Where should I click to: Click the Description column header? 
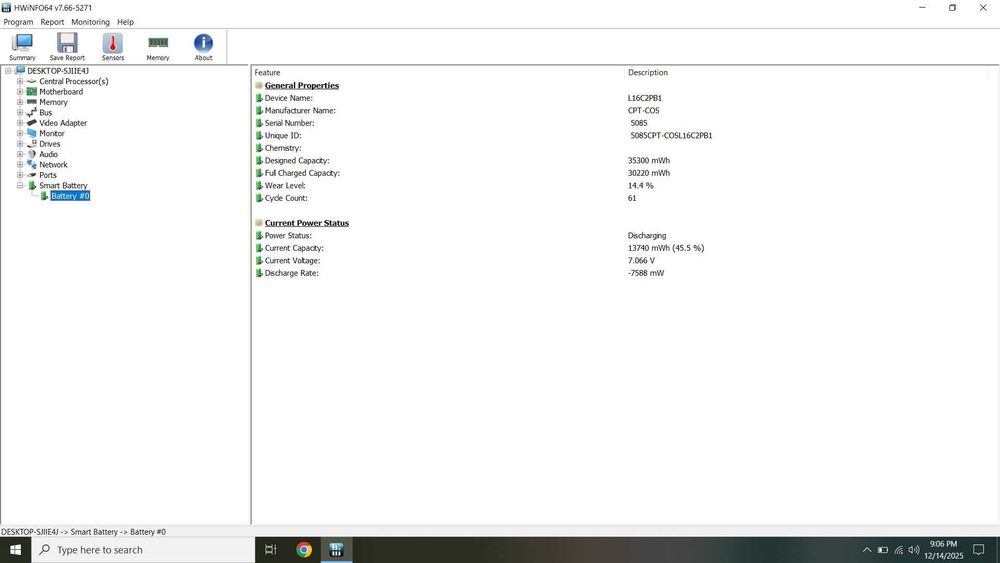click(648, 73)
